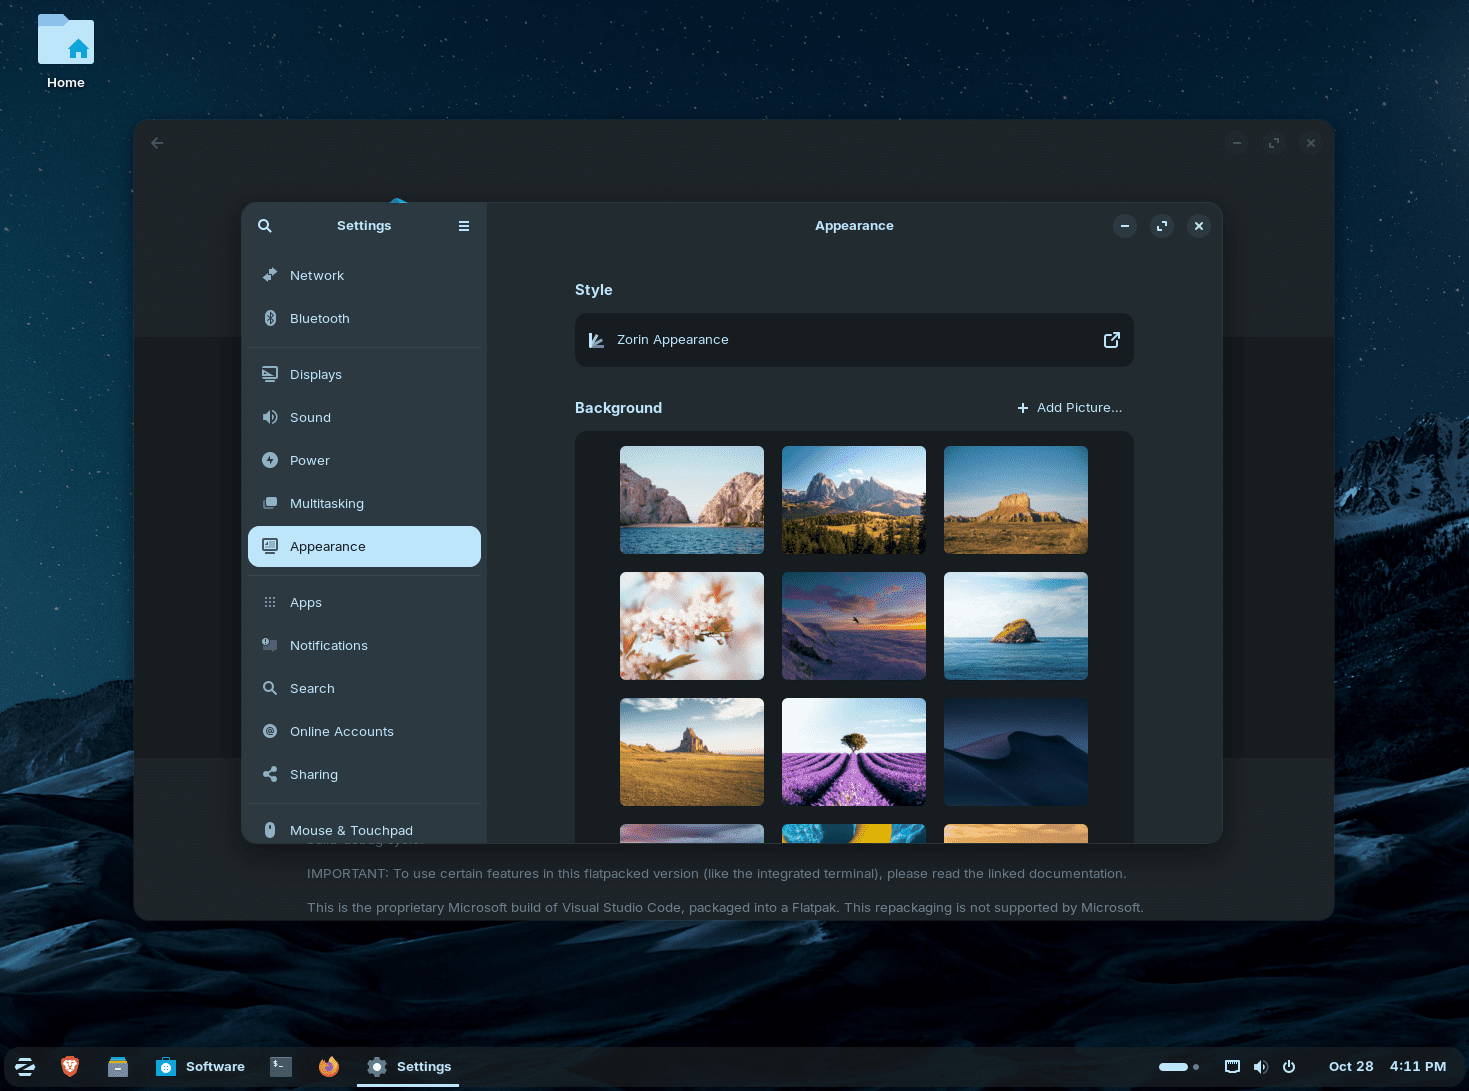Screen dimensions: 1469x1091
Task: Open the volume control in the taskbar
Action: 1260,1066
